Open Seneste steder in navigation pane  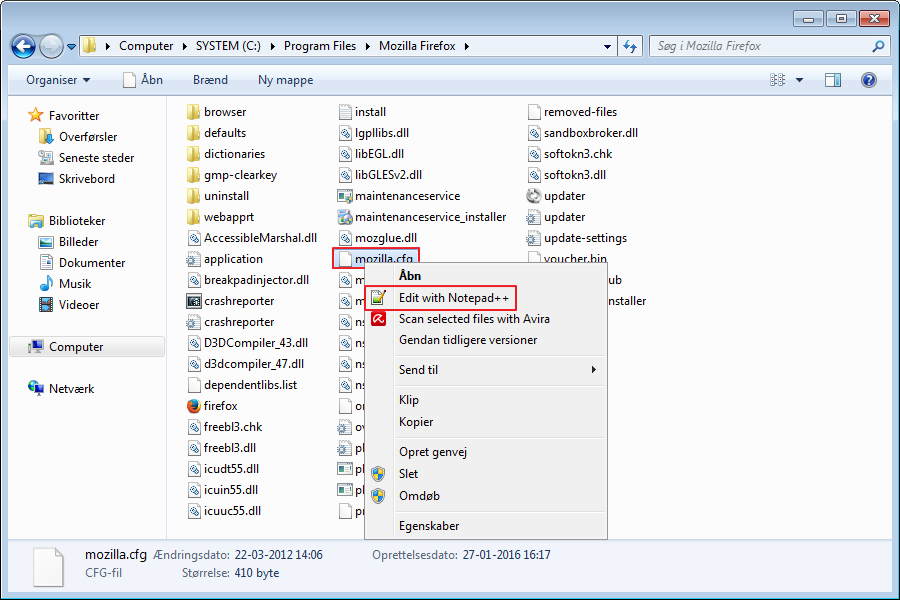(86, 158)
